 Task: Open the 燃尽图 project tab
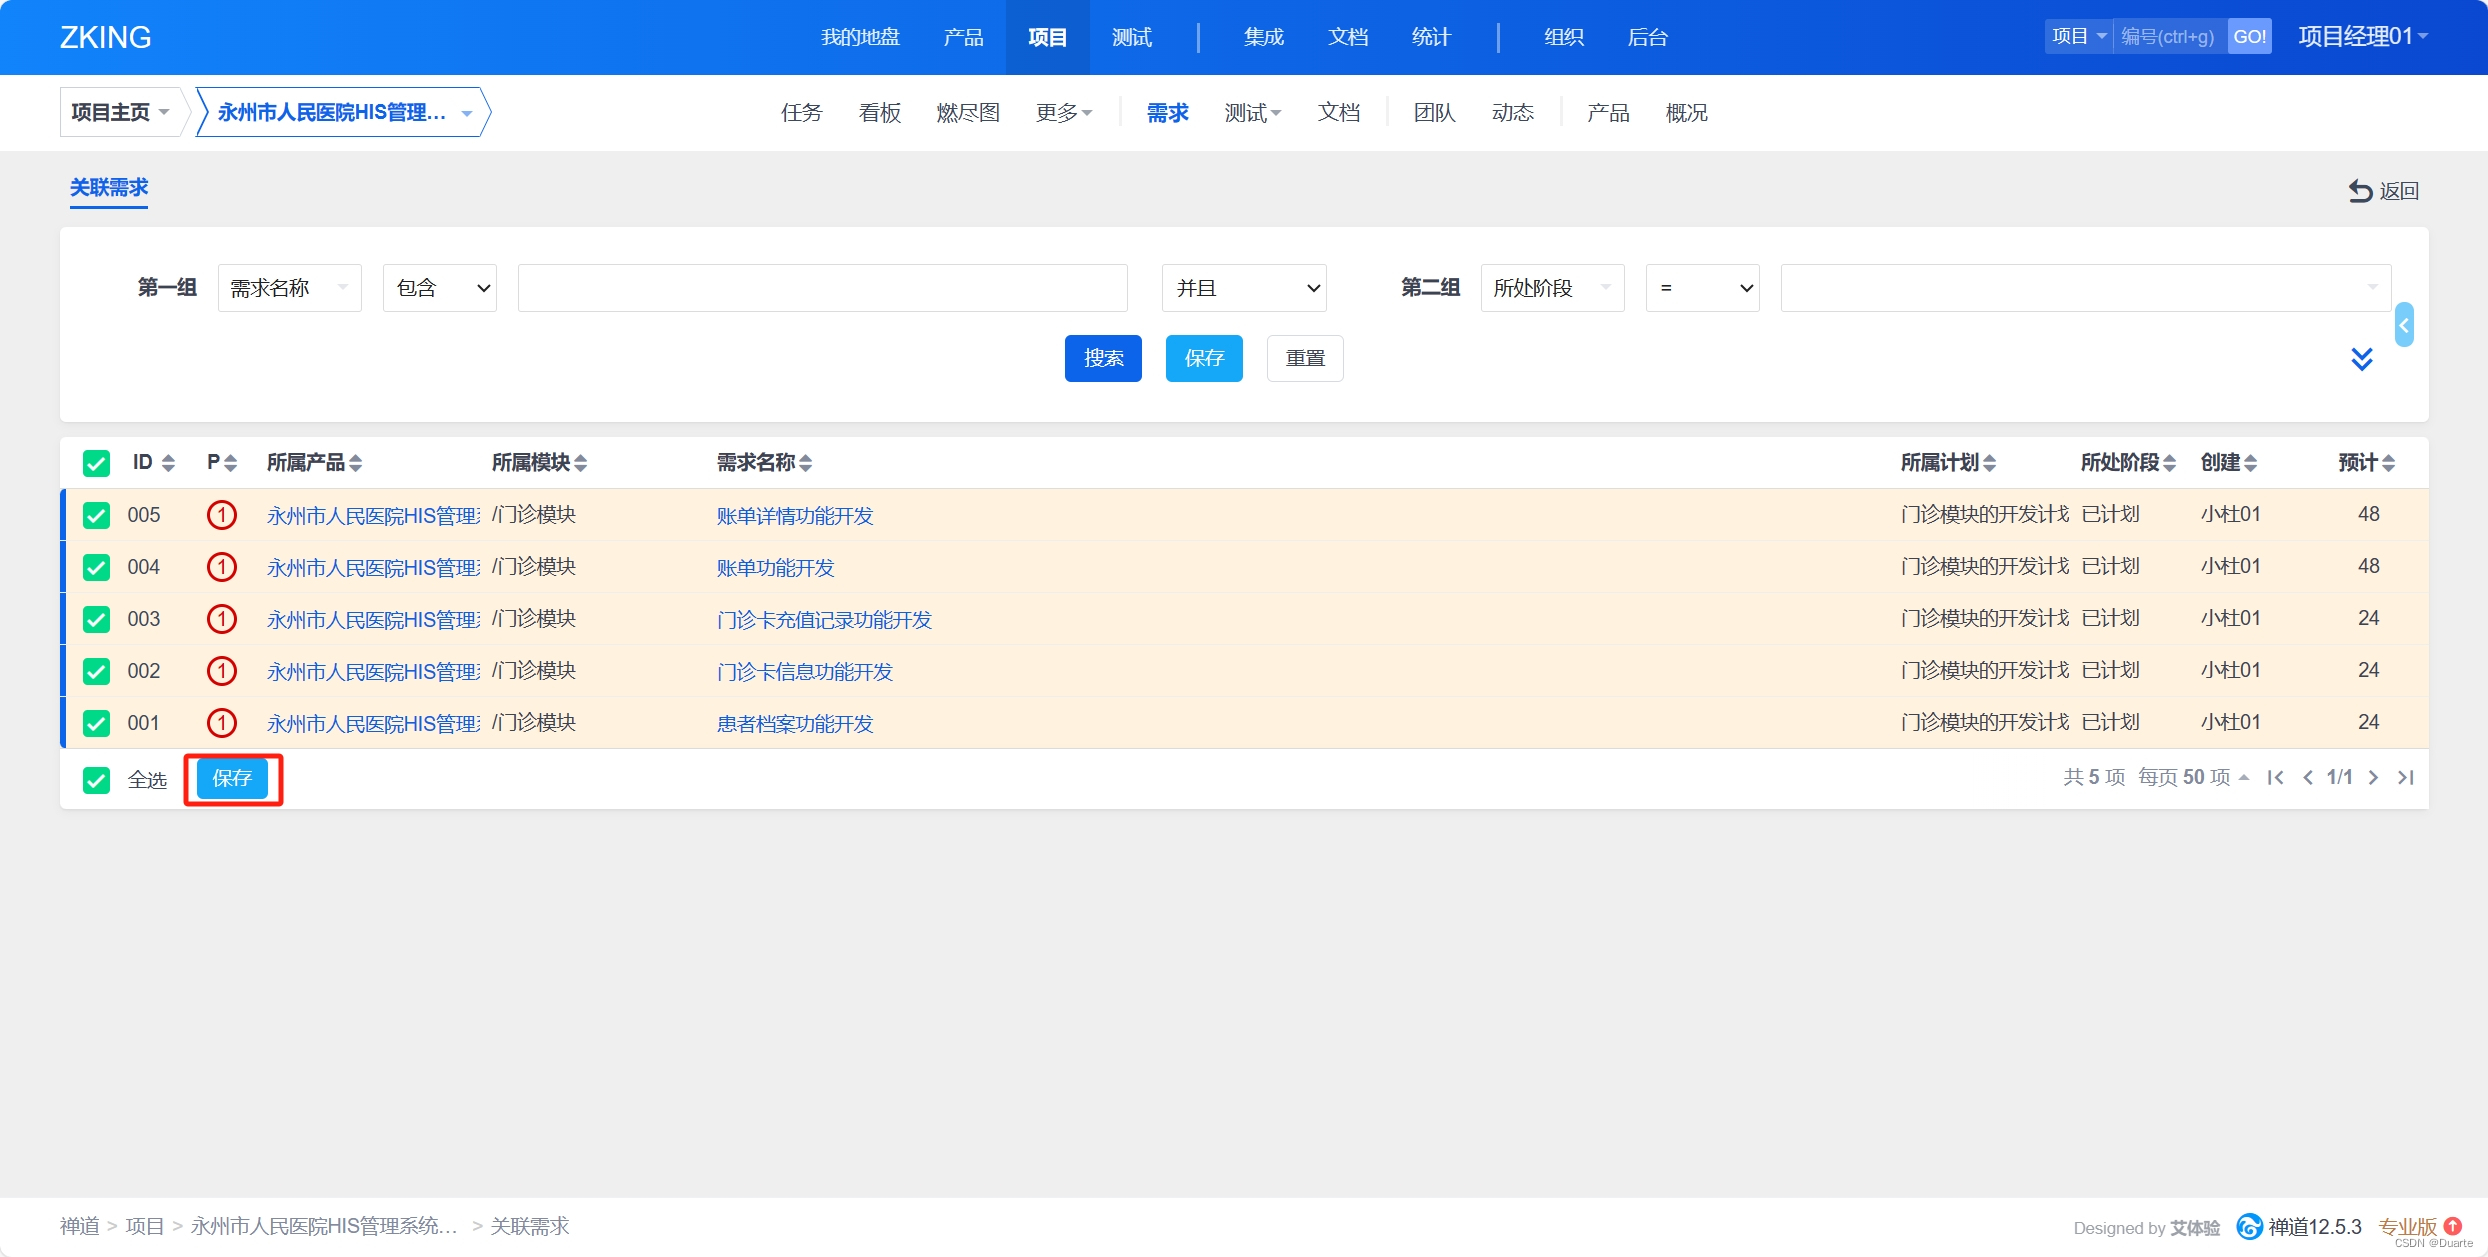967,113
